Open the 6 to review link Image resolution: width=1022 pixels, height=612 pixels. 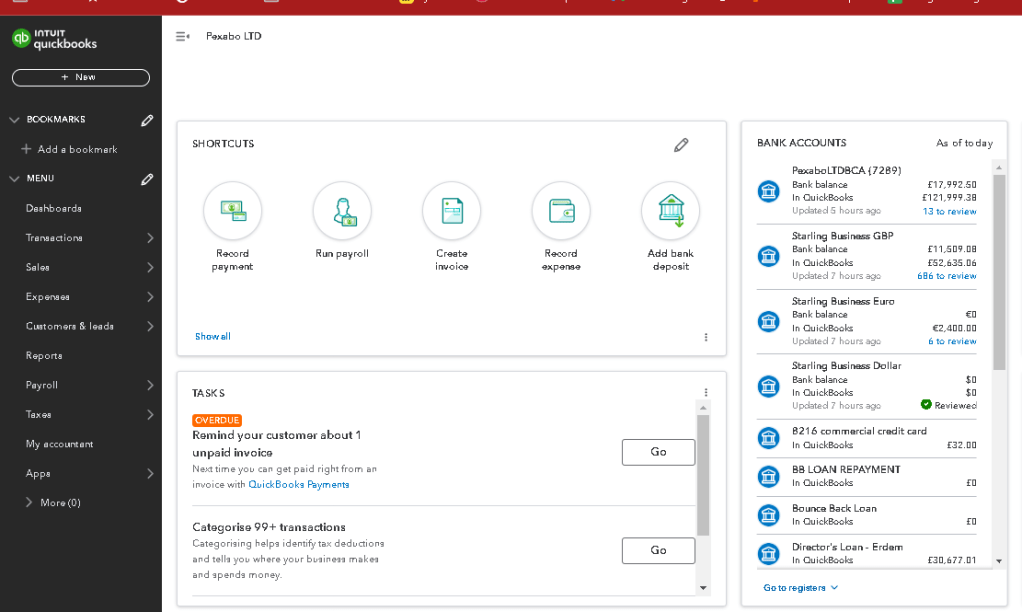point(952,341)
